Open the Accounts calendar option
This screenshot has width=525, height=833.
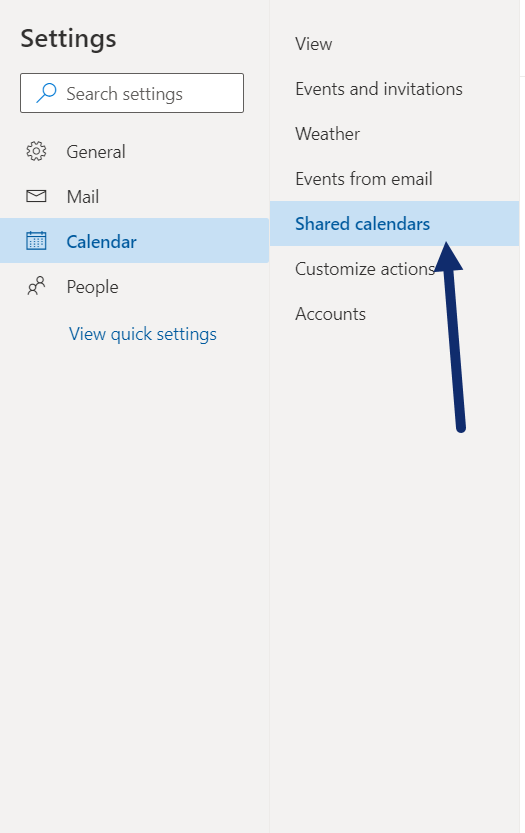(394, 314)
